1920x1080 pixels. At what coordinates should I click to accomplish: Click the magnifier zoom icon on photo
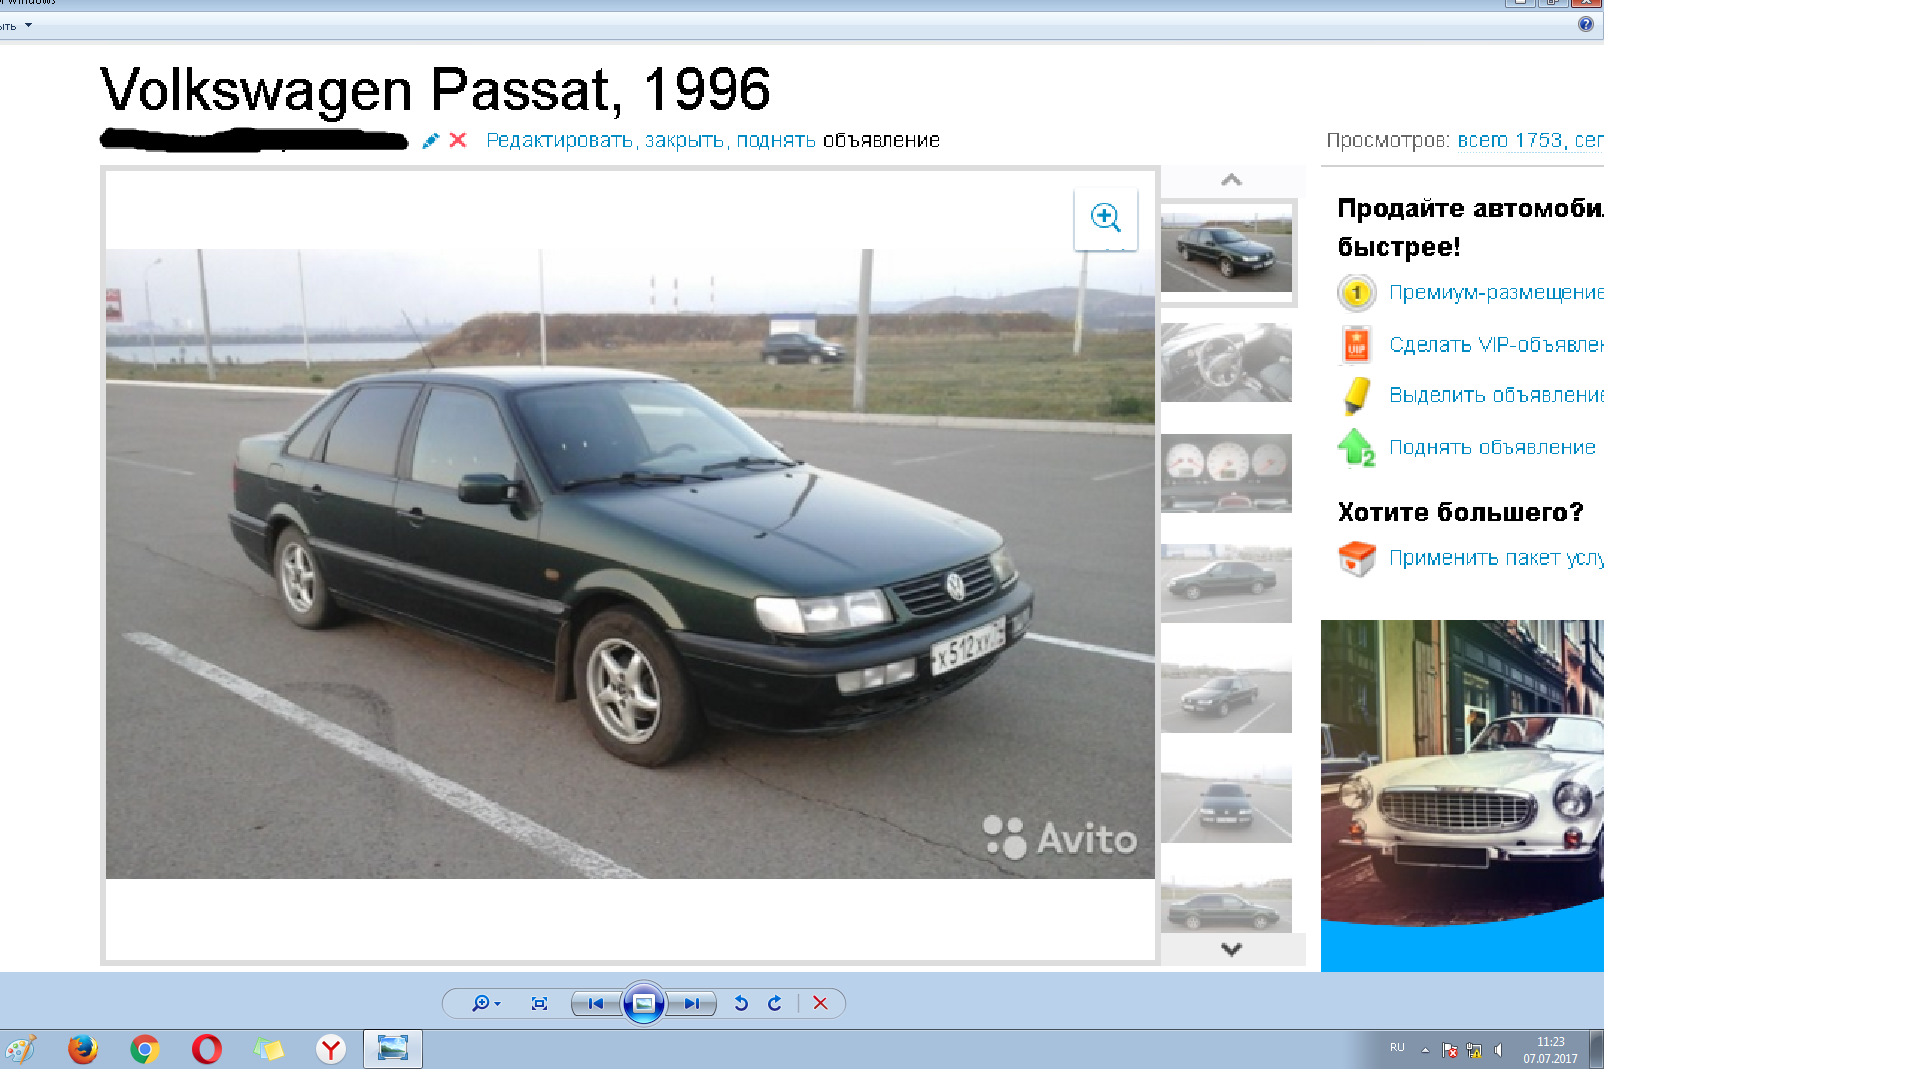tap(1105, 218)
